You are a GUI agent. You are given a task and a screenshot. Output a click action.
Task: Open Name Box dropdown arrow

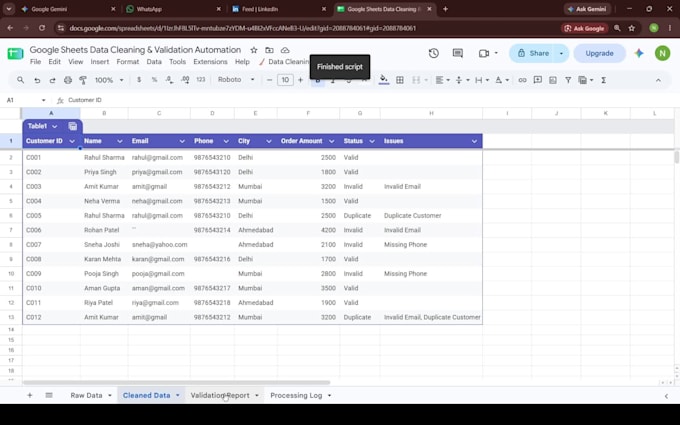click(43, 100)
